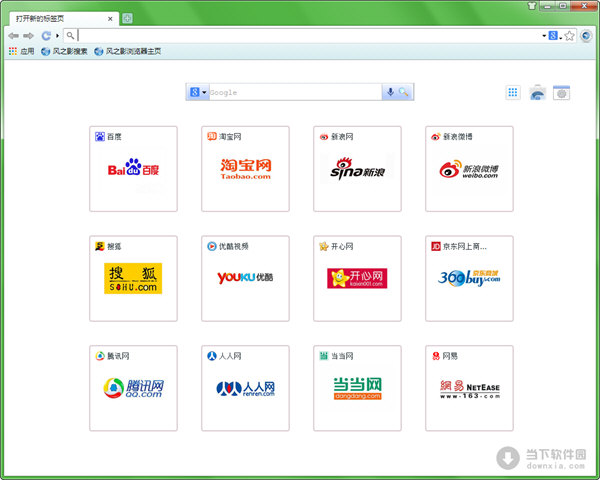The width and height of the screenshot is (600, 480).
Task: Click the 百度 paw favicon
Action: tap(100, 136)
